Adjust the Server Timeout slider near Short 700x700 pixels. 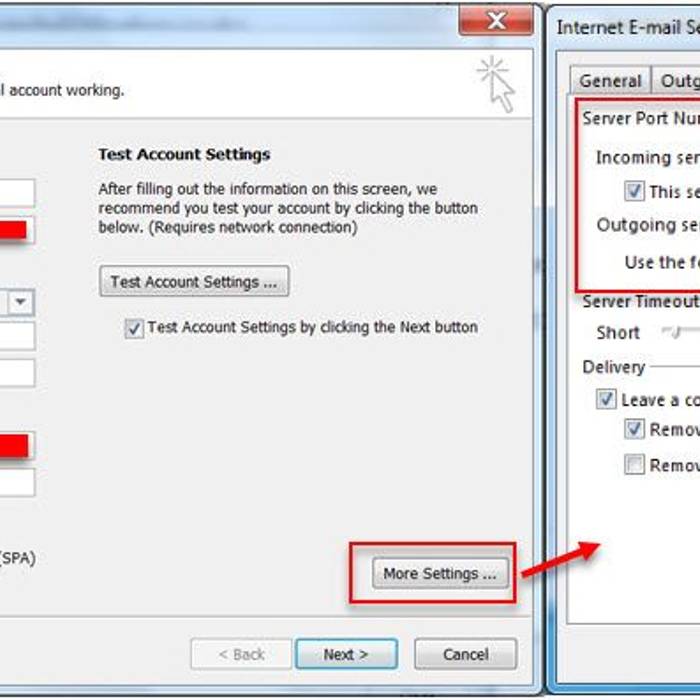(x=676, y=332)
